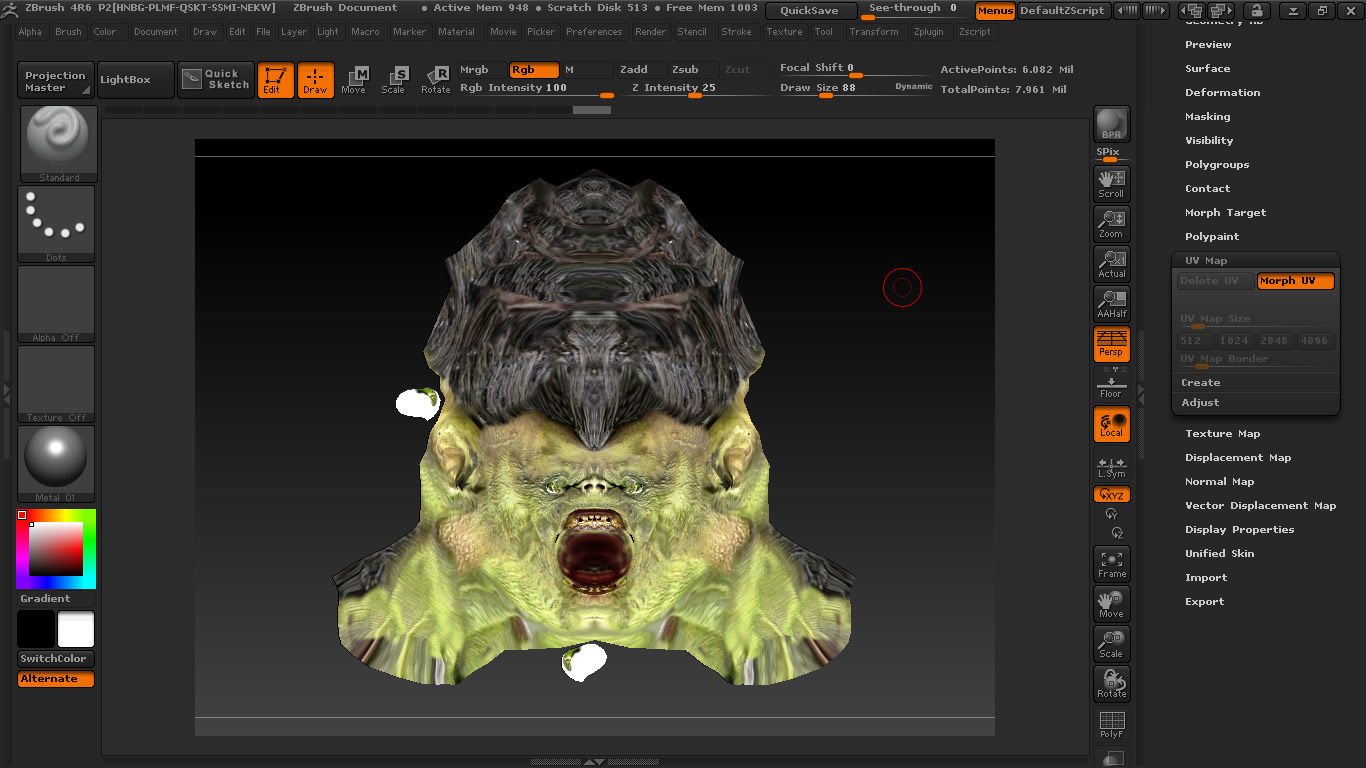The image size is (1366, 768).
Task: Expand the Displacement Map subpalette
Action: point(1238,457)
